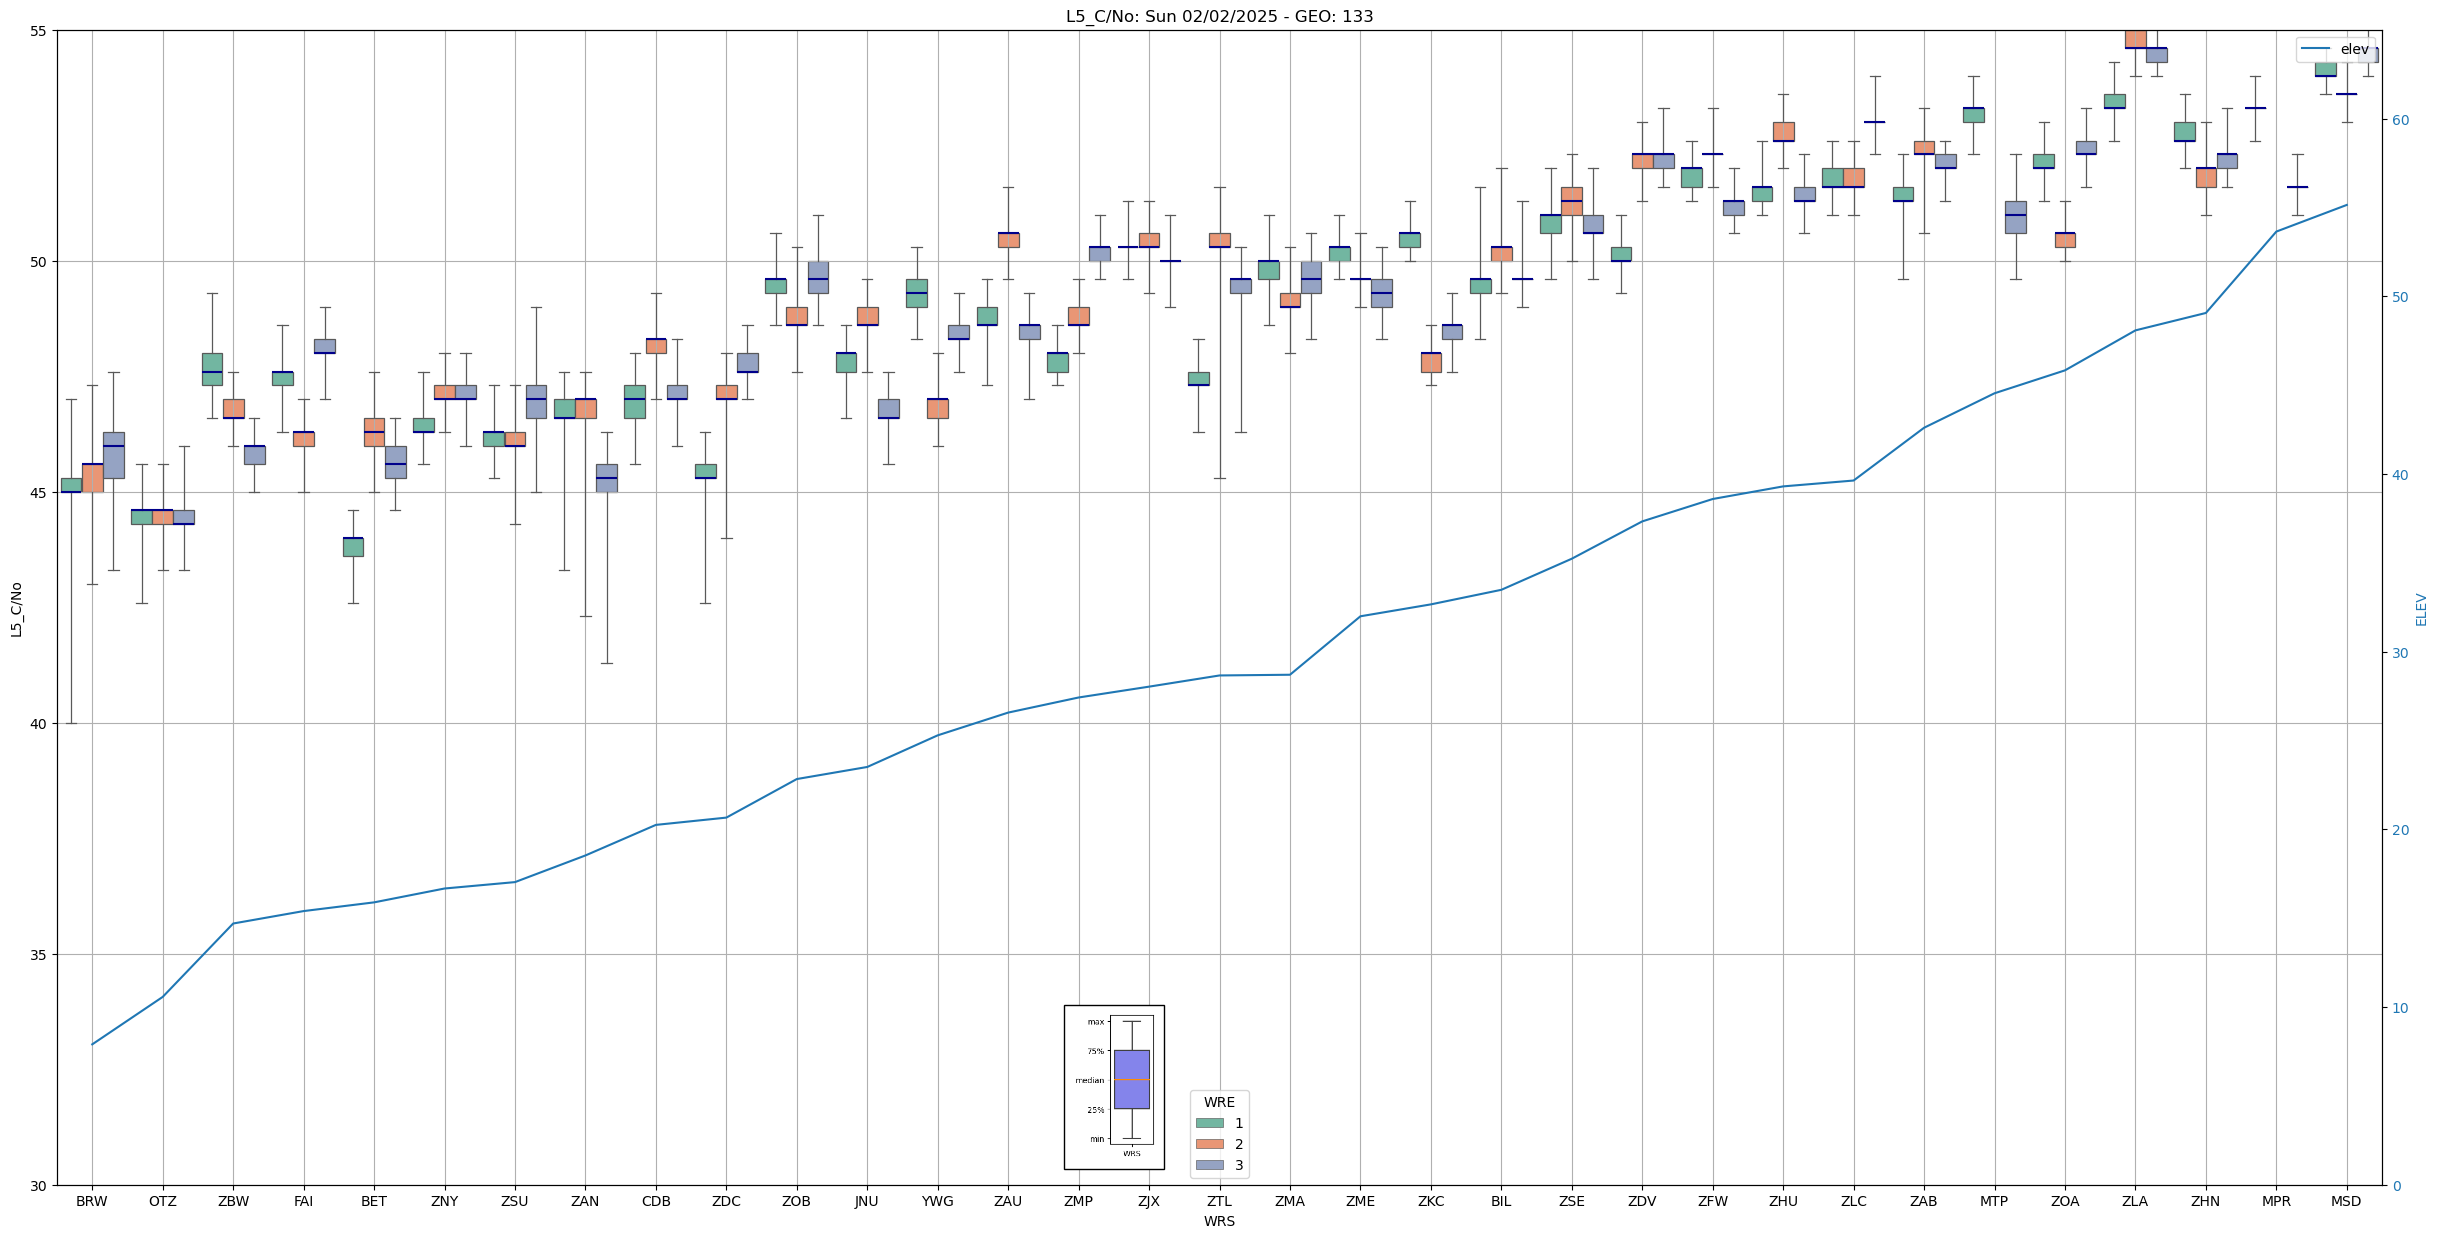Image resolution: width=2439 pixels, height=1238 pixels.
Task: Click the 60 tick on right axis
Action: click(x=2400, y=120)
